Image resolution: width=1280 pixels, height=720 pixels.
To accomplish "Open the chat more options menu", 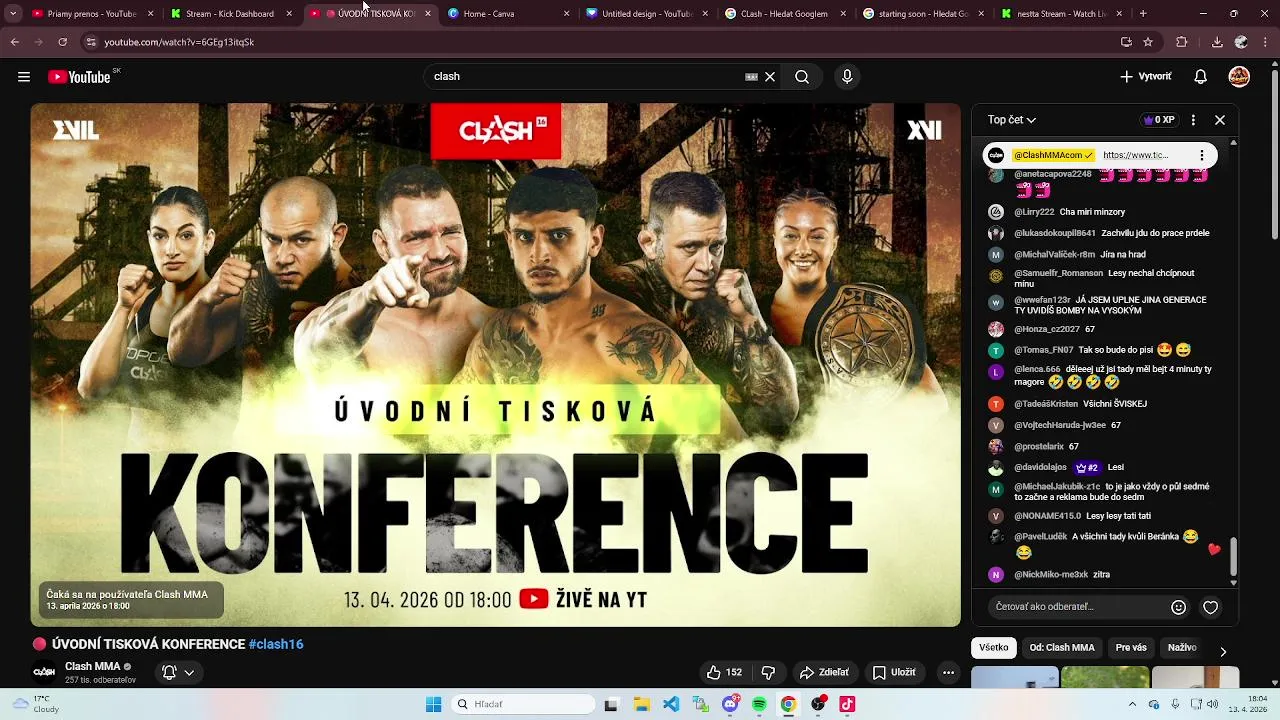I will pyautogui.click(x=1193, y=120).
